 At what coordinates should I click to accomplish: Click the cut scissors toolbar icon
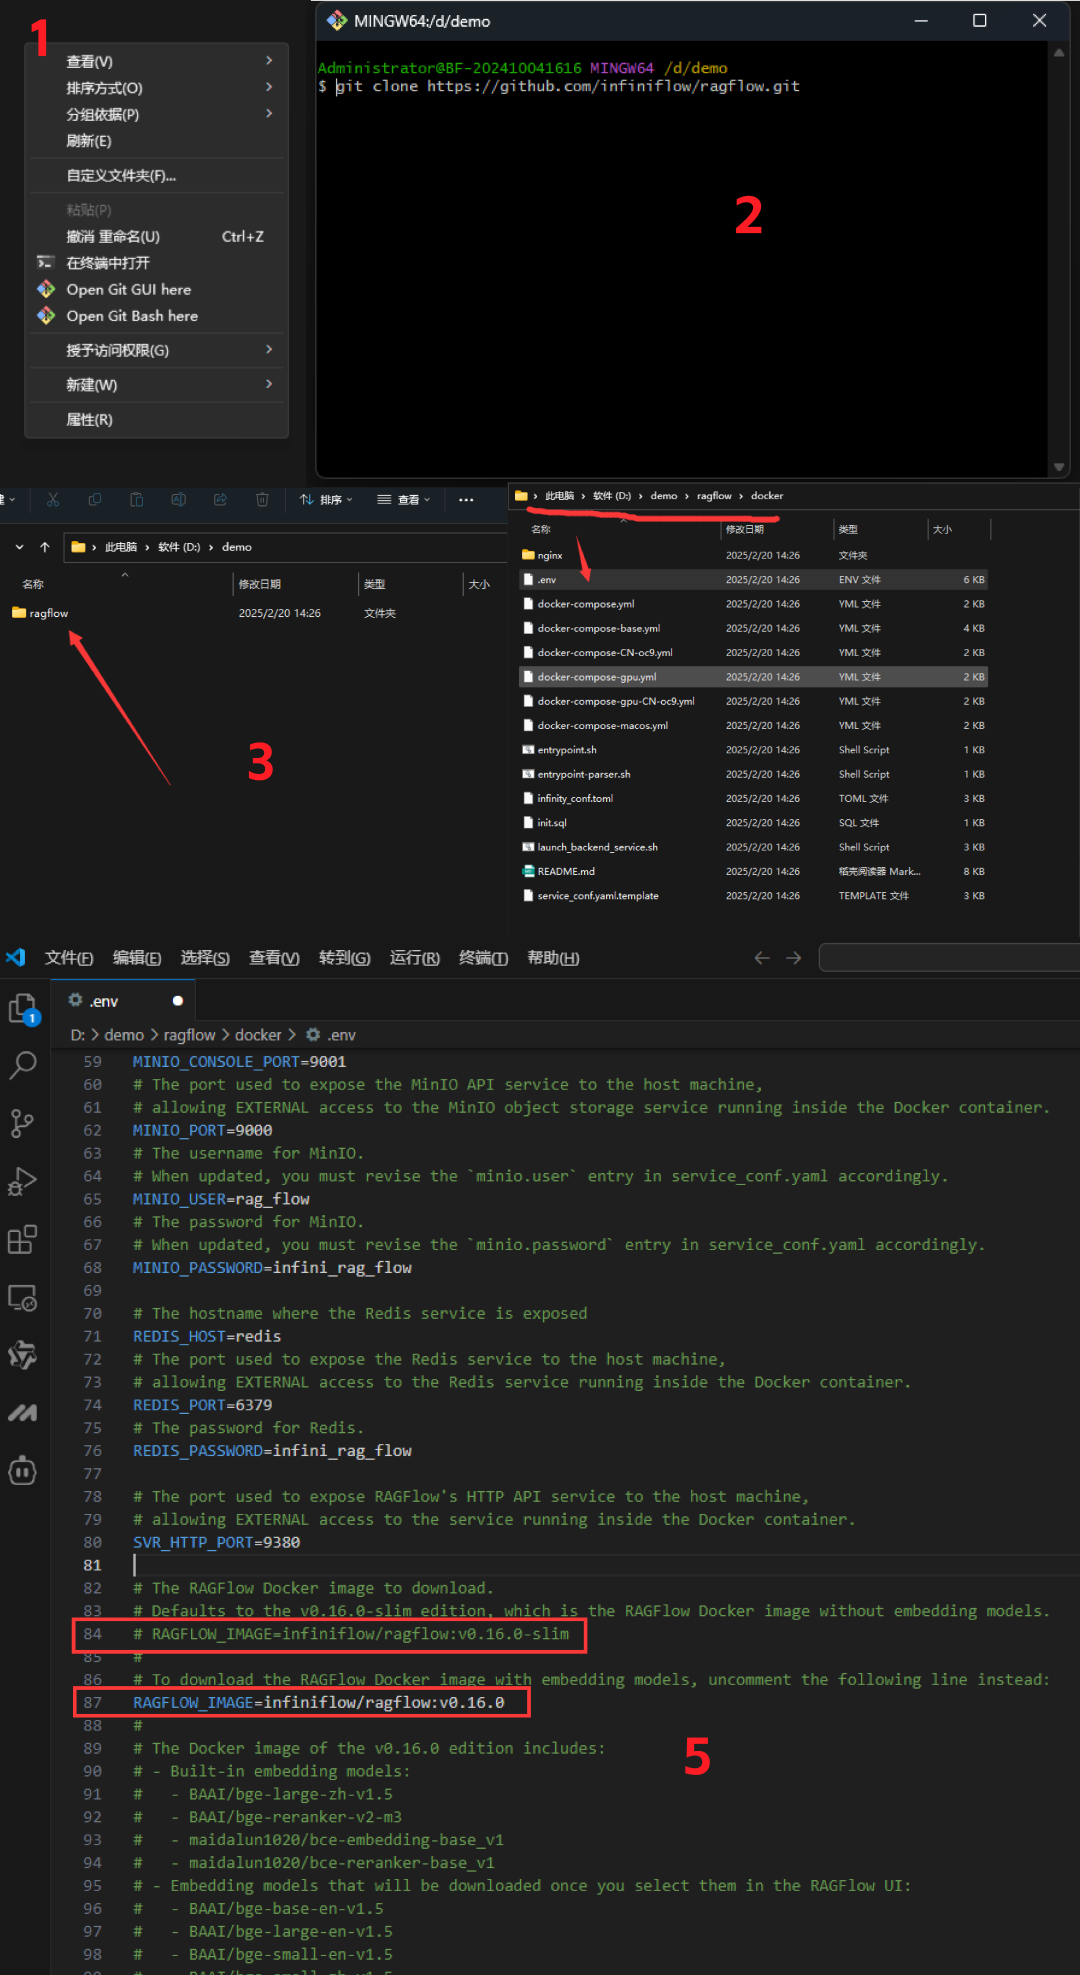53,499
